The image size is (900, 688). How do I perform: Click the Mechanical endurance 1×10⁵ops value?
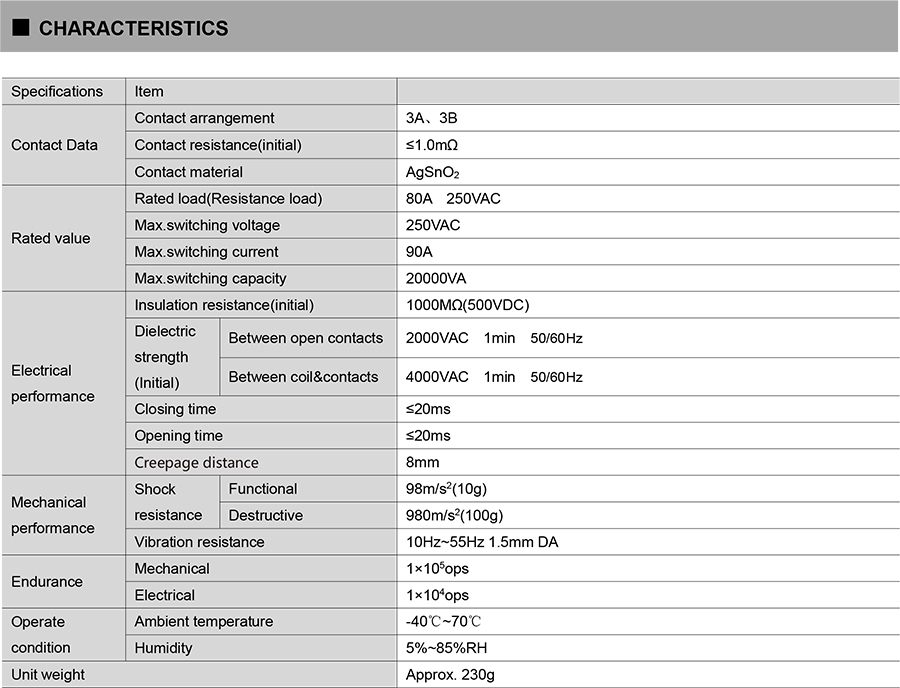[437, 568]
